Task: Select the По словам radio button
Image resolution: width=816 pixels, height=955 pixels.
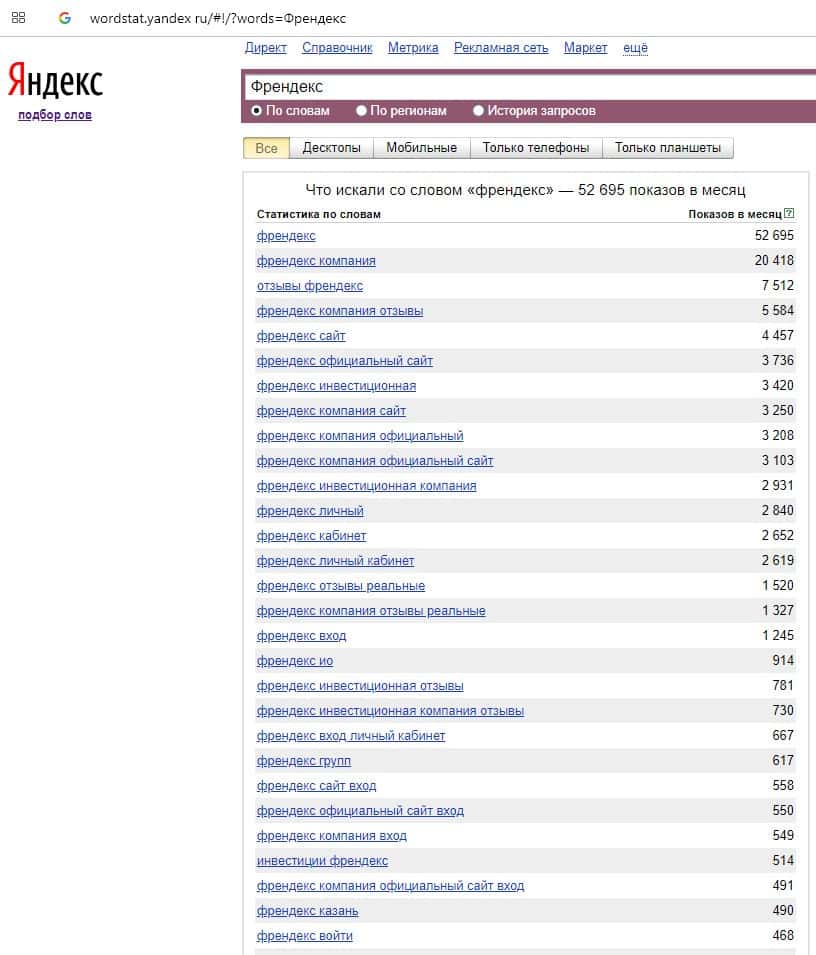Action: tap(256, 110)
